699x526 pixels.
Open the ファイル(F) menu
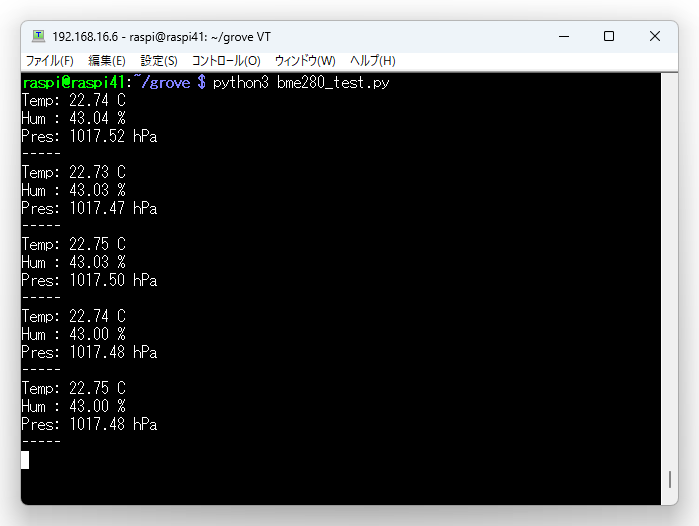click(49, 61)
